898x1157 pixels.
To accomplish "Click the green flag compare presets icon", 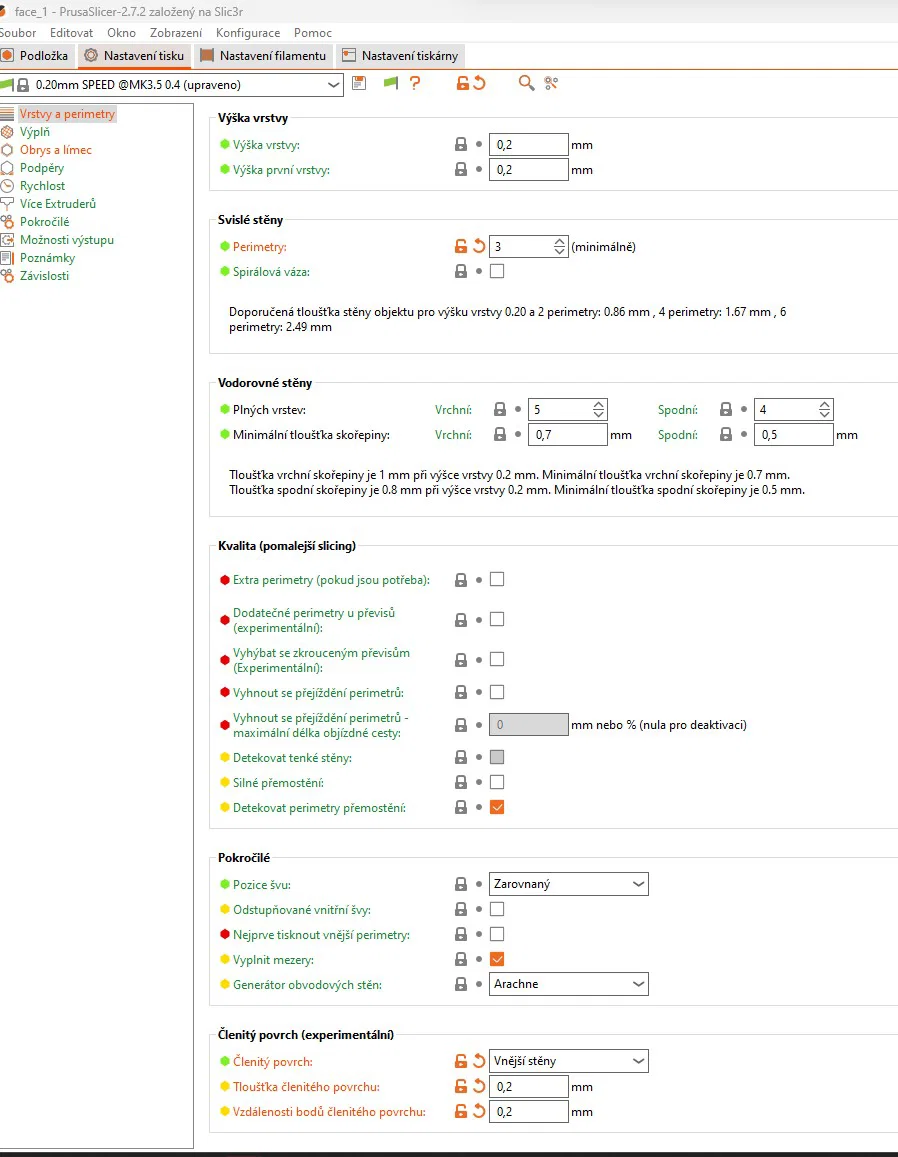I will point(391,83).
